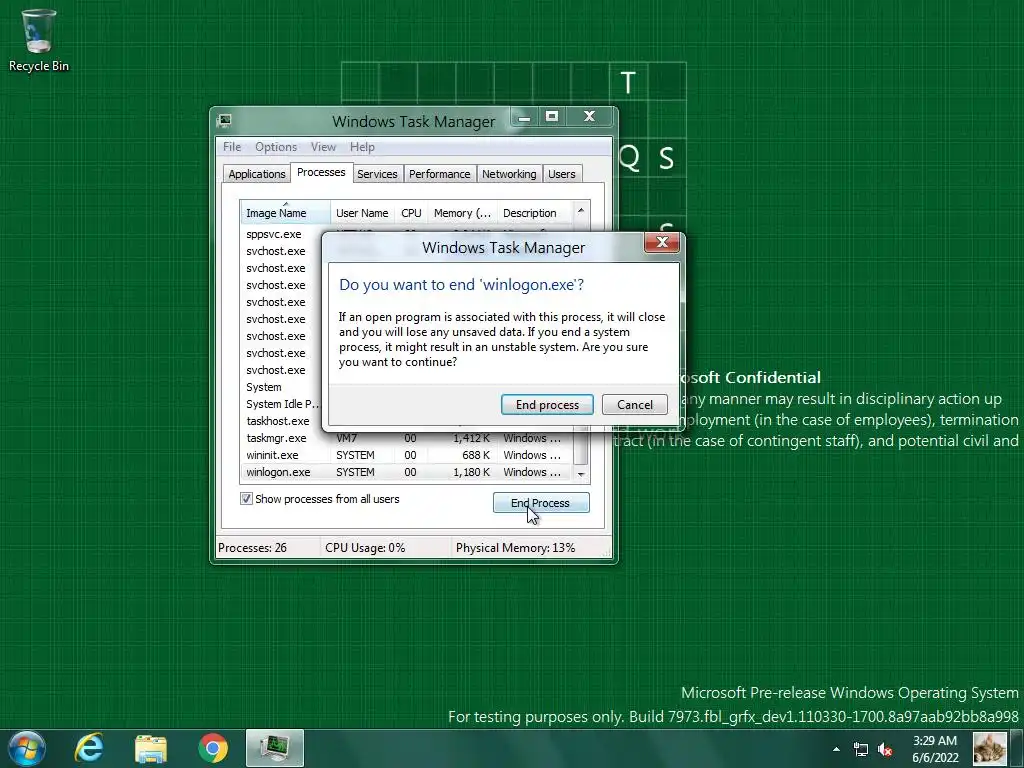Open the File menu
Viewport: 1024px width, 768px height.
232,147
